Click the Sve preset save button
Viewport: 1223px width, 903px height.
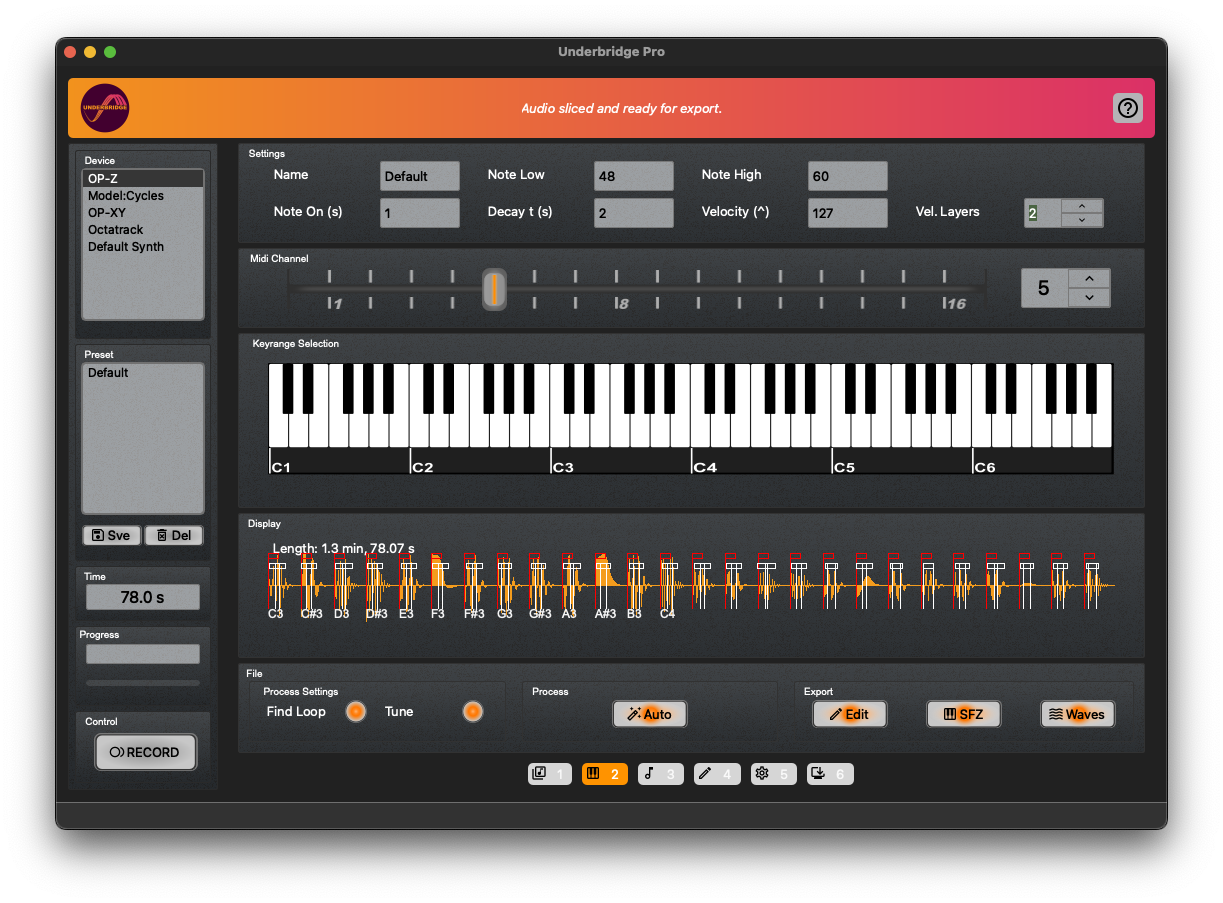tap(111, 535)
